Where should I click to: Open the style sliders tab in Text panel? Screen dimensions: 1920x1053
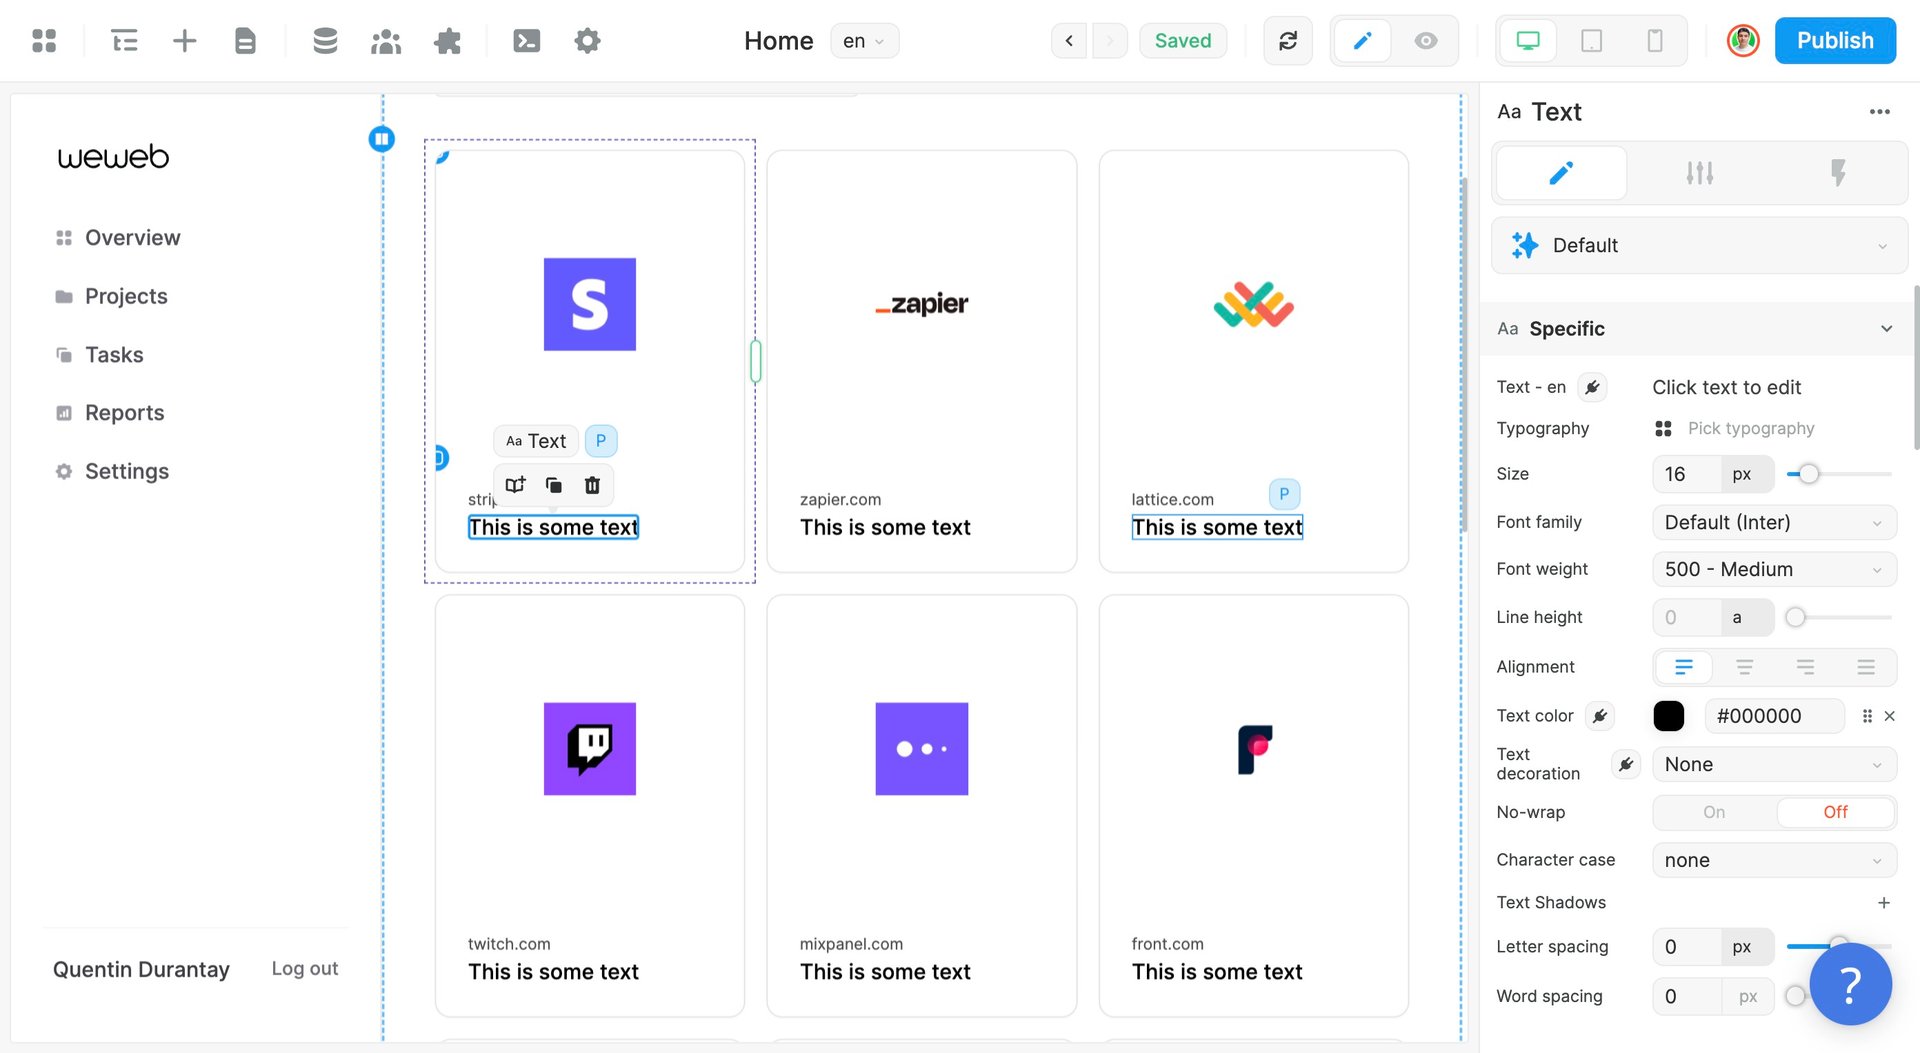click(1699, 173)
